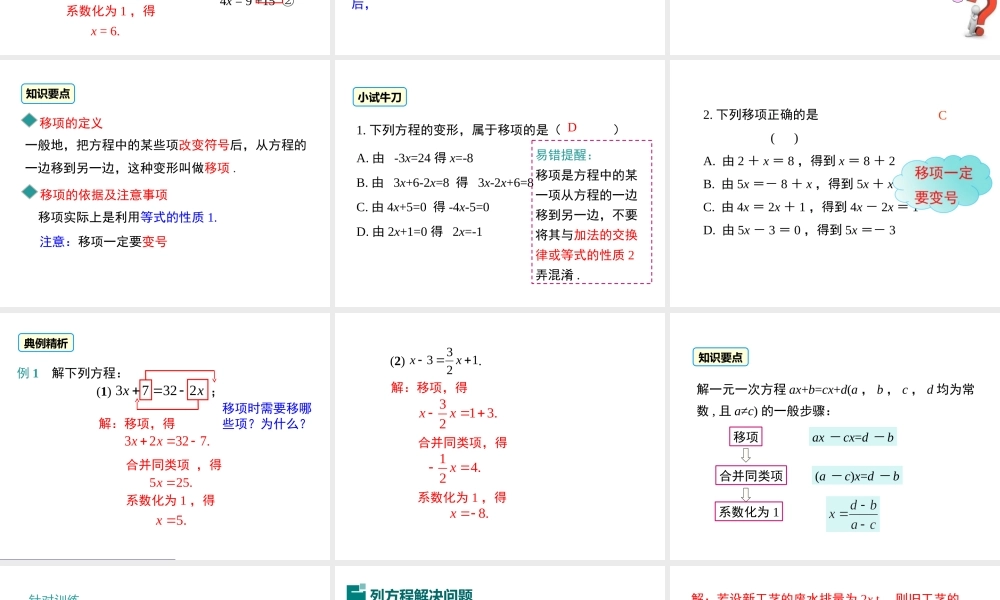Click the result x = 5.
Screen dimensions: 1000x600
click(x=171, y=520)
